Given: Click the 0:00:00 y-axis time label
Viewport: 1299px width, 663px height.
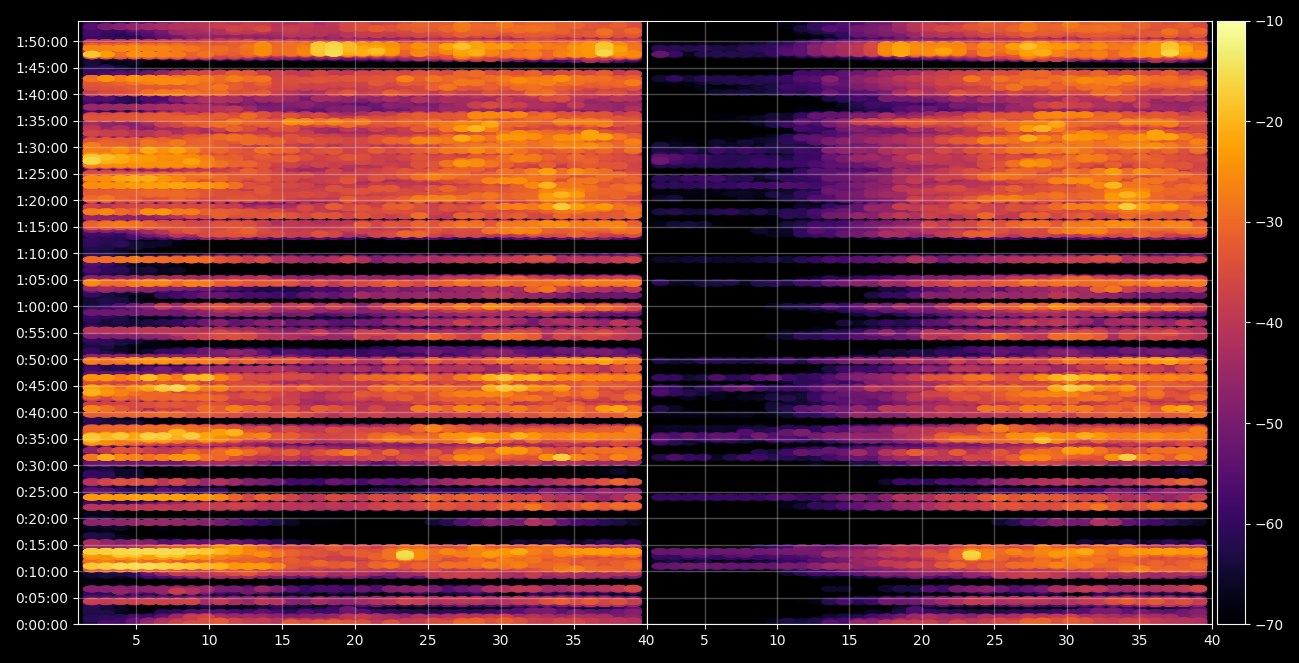Looking at the screenshot, I should coord(43,625).
